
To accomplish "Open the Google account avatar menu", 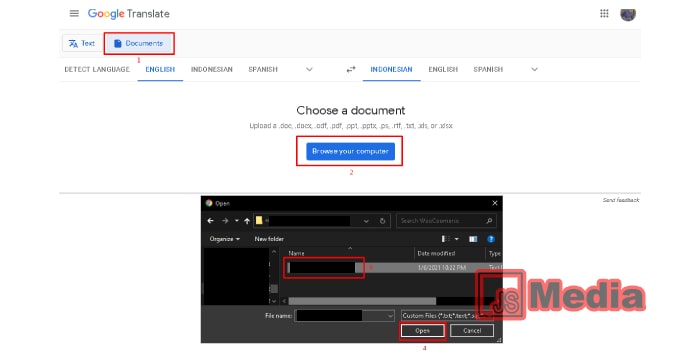I will coord(628,14).
